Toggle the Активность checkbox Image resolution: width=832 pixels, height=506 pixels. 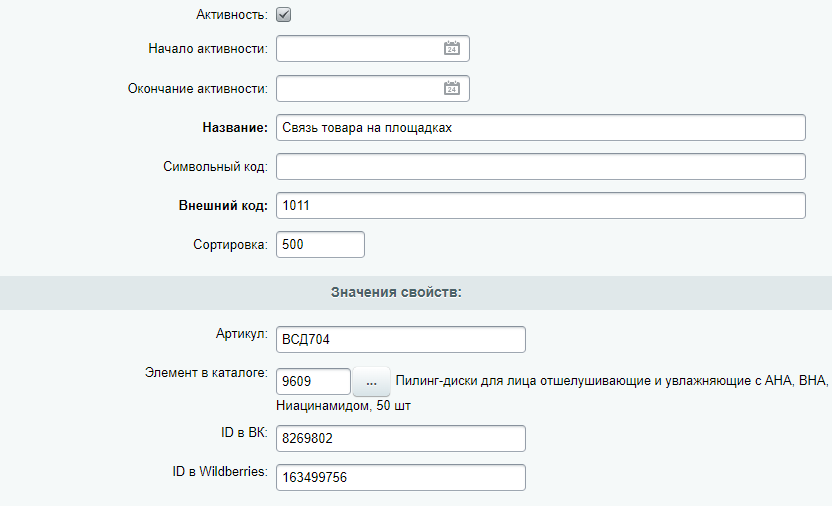click(x=284, y=15)
